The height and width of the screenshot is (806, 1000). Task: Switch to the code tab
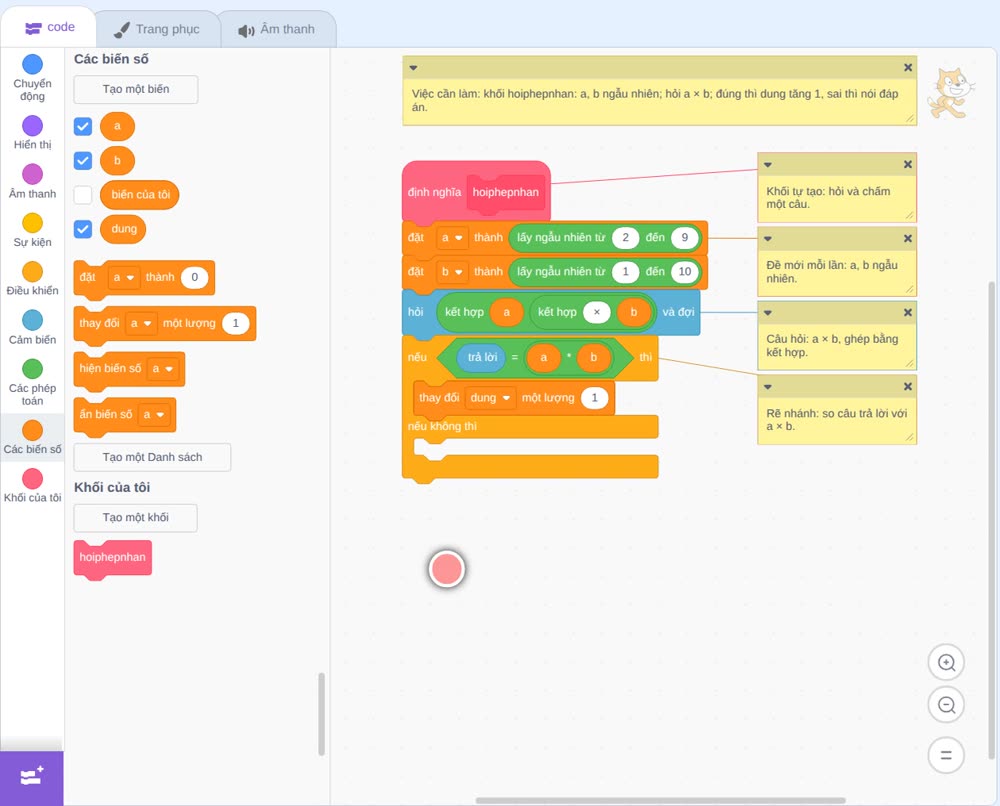(x=49, y=27)
